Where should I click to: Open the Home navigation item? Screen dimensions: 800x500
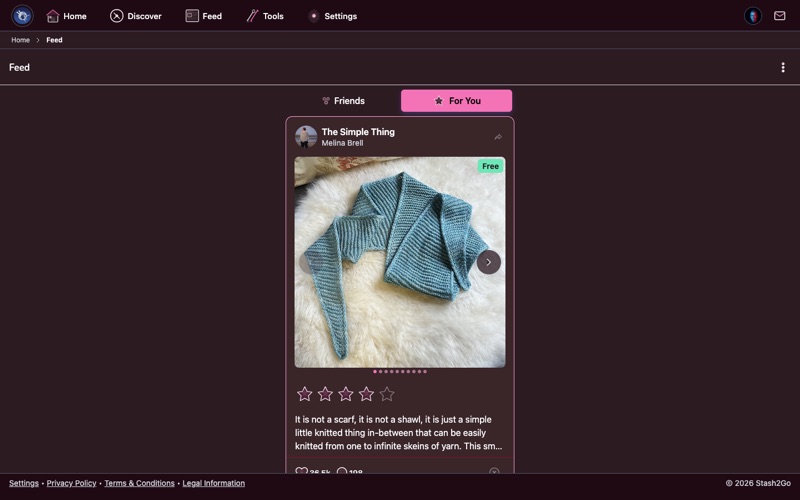coord(66,16)
